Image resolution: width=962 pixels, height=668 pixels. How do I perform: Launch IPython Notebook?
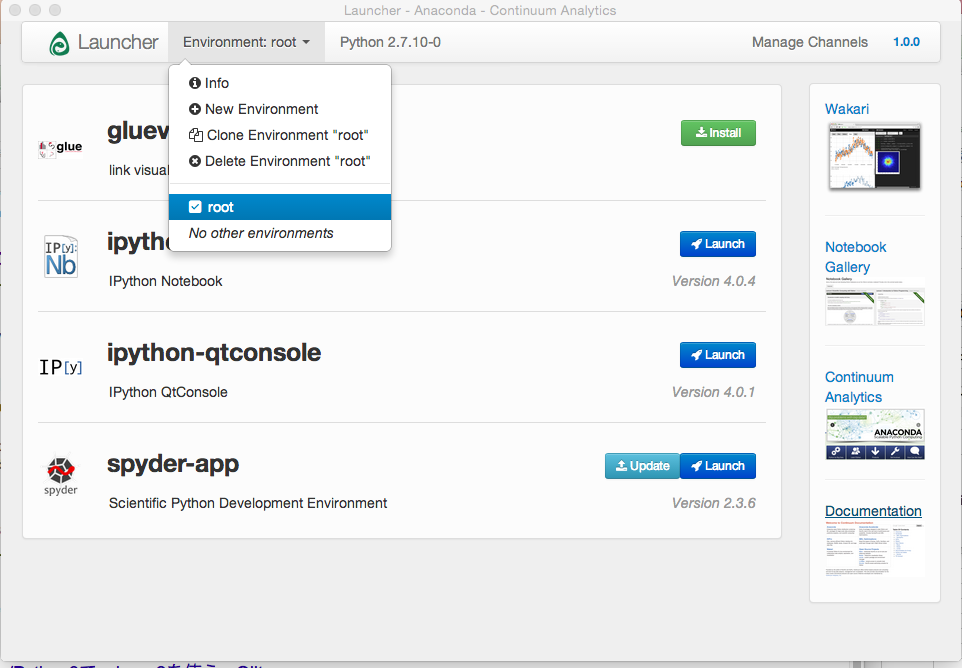[718, 244]
